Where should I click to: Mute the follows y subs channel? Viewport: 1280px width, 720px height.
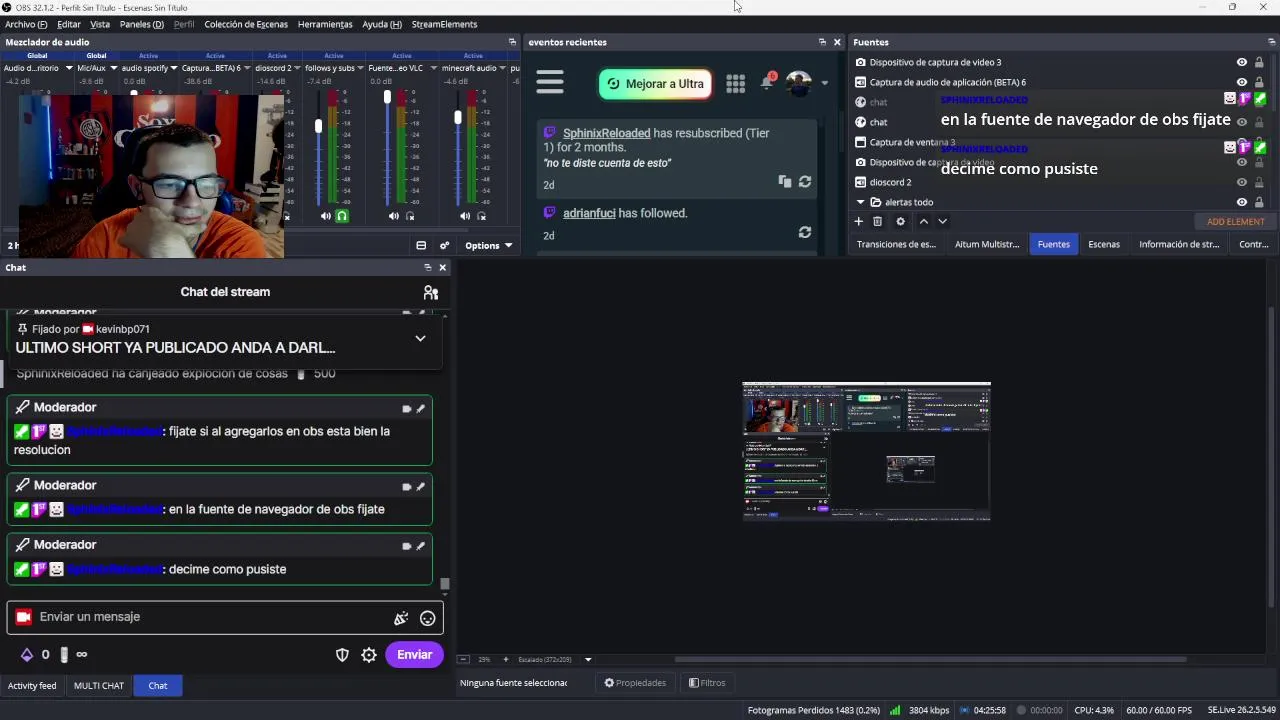pos(326,216)
